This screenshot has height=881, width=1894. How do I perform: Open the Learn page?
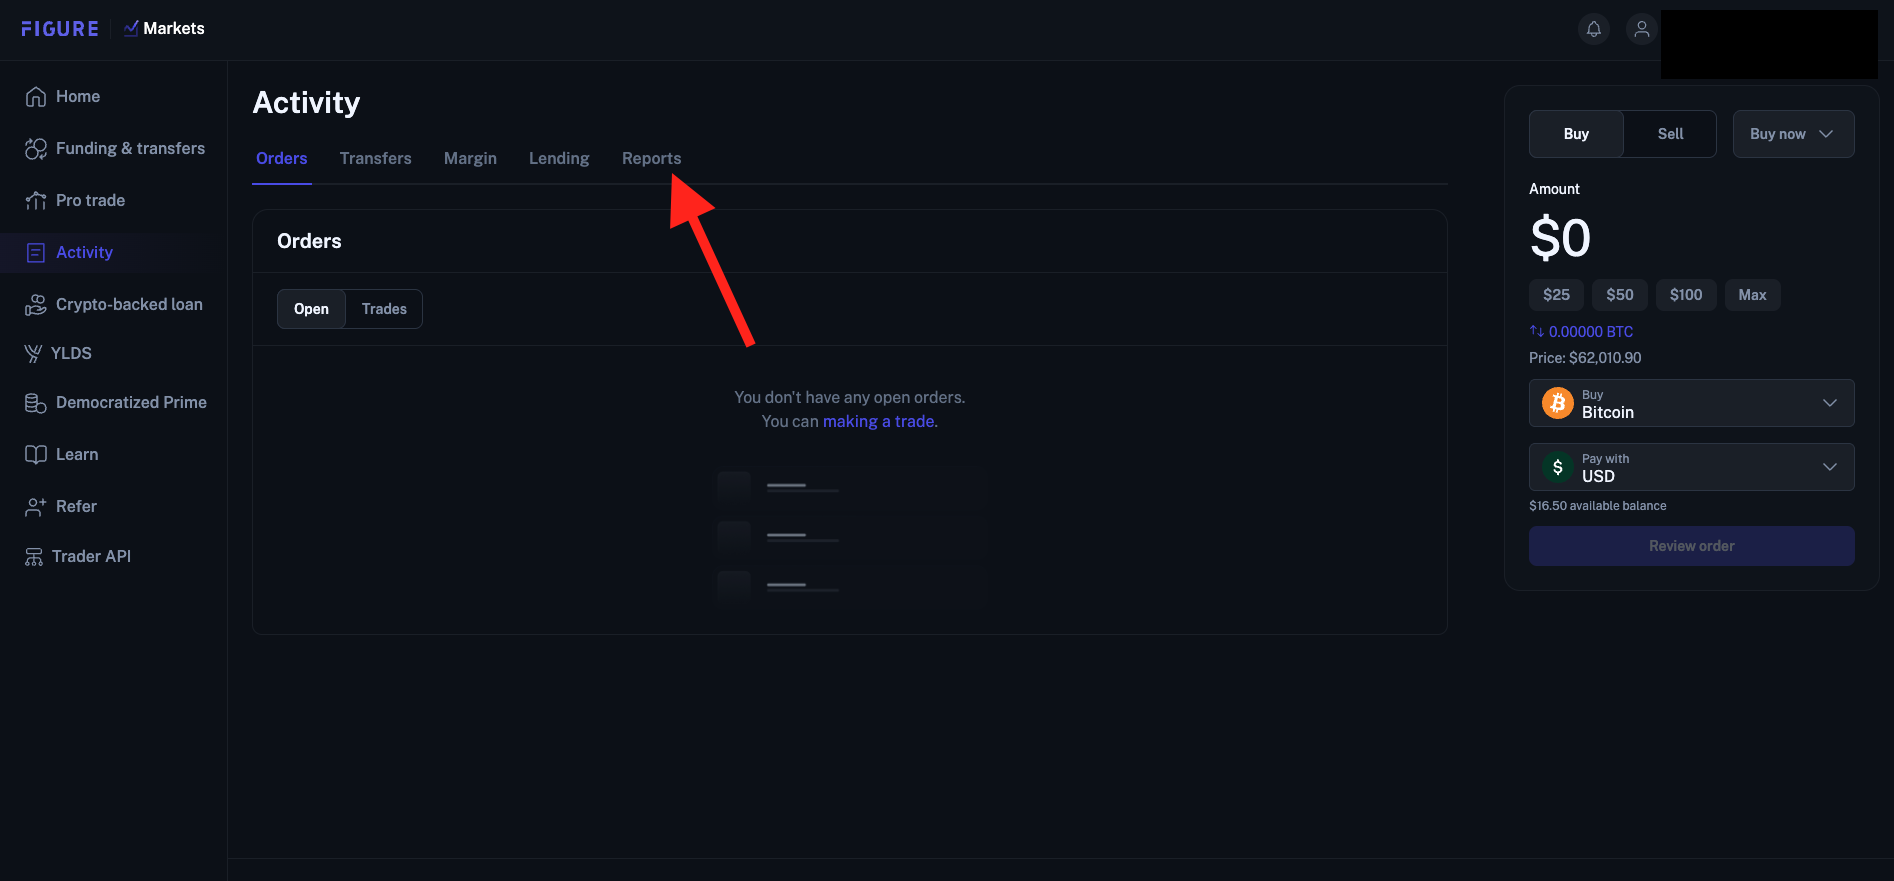pyautogui.click(x=77, y=455)
